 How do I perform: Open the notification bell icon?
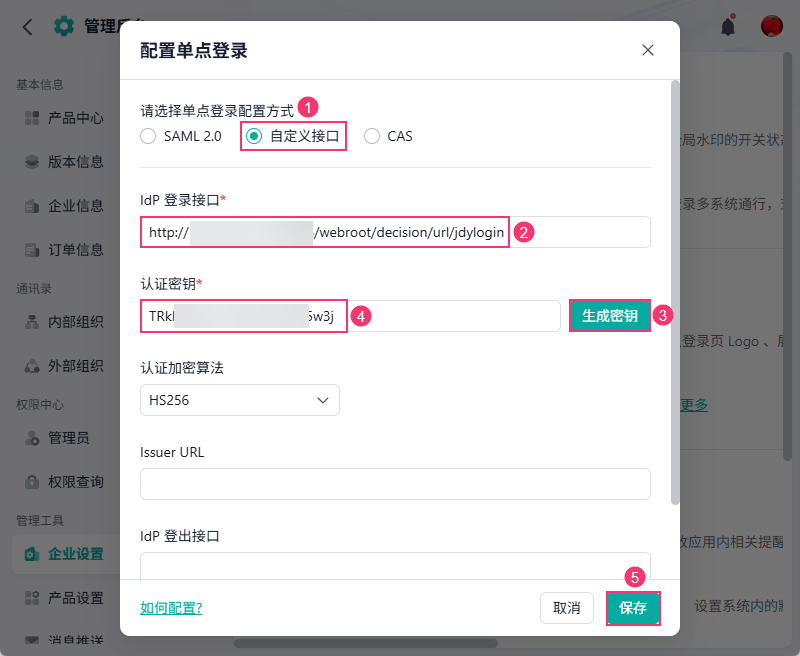[x=728, y=27]
